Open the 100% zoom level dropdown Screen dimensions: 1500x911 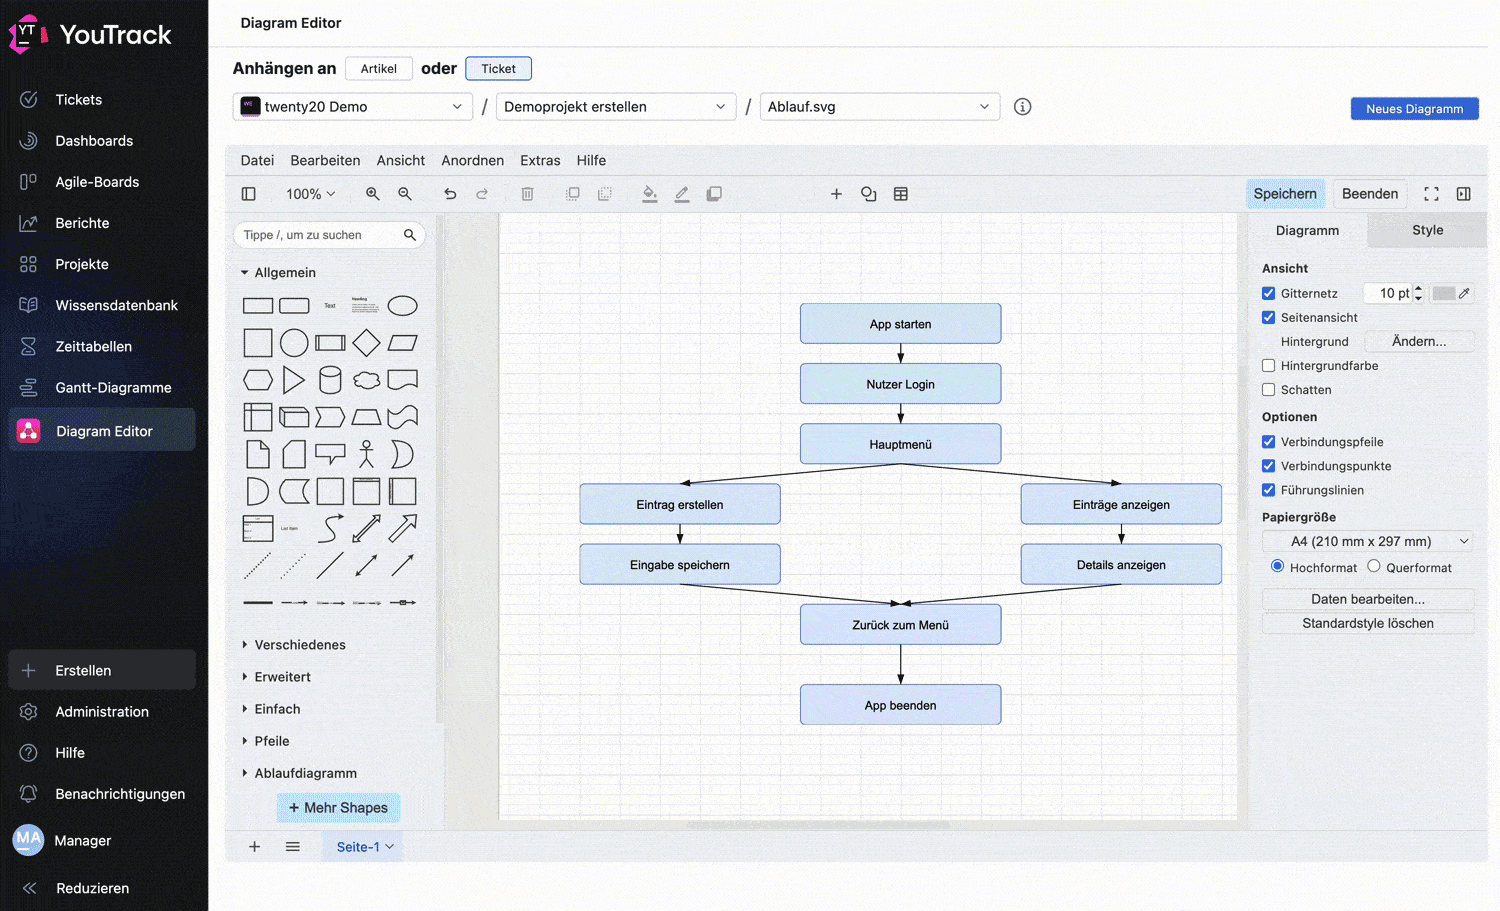tap(311, 194)
